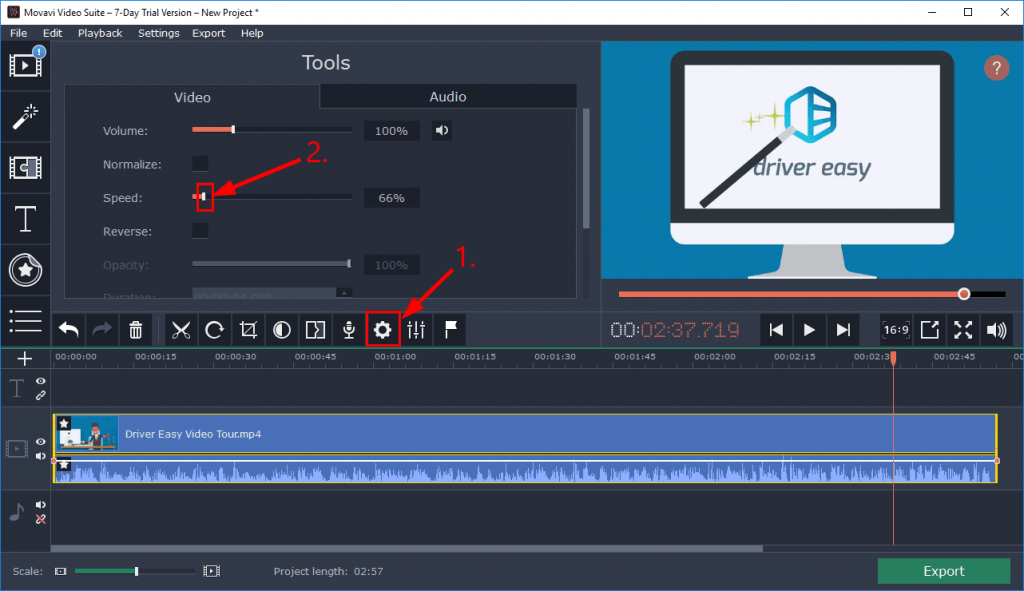Viewport: 1024px width, 591px height.
Task: Add a marker with flag icon
Action: click(450, 330)
